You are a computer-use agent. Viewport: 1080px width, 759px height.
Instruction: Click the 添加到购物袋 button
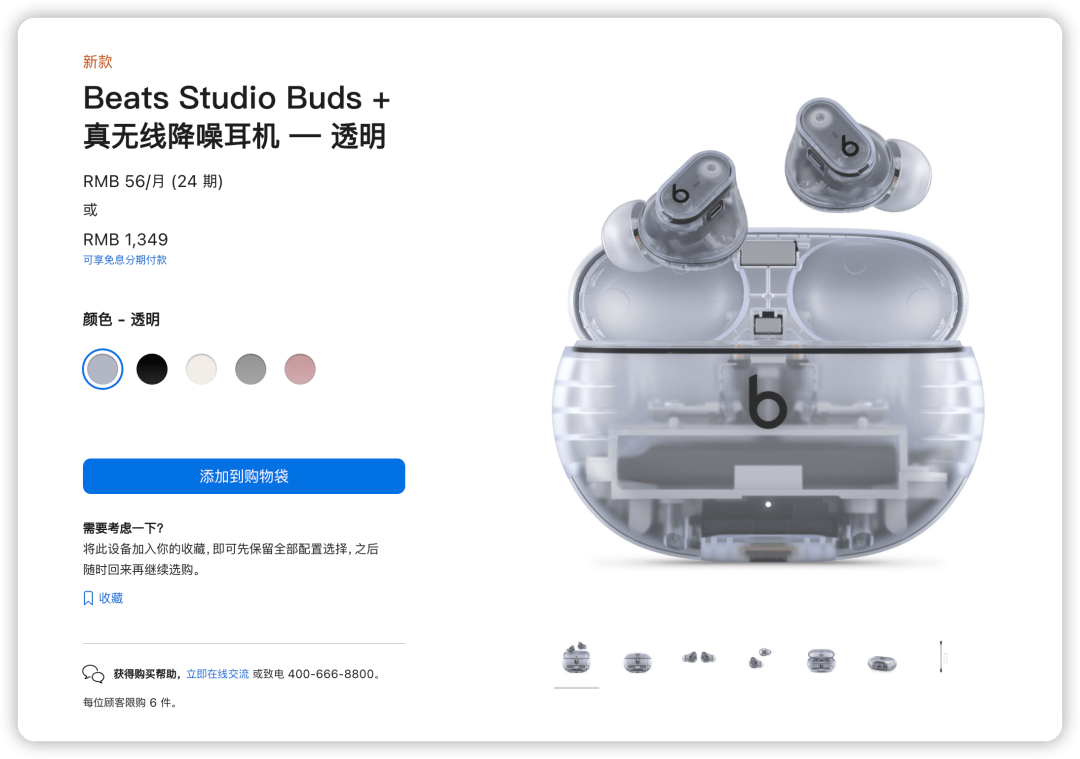[x=244, y=476]
